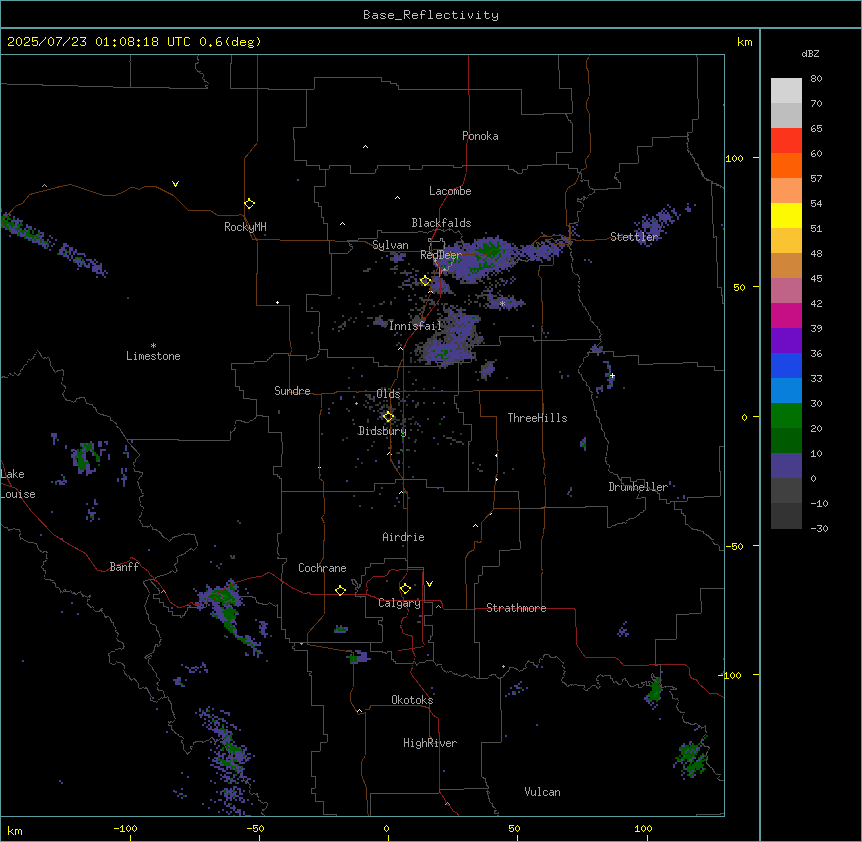Click the Airdrie label
The width and height of the screenshot is (862, 842).
click(x=404, y=537)
